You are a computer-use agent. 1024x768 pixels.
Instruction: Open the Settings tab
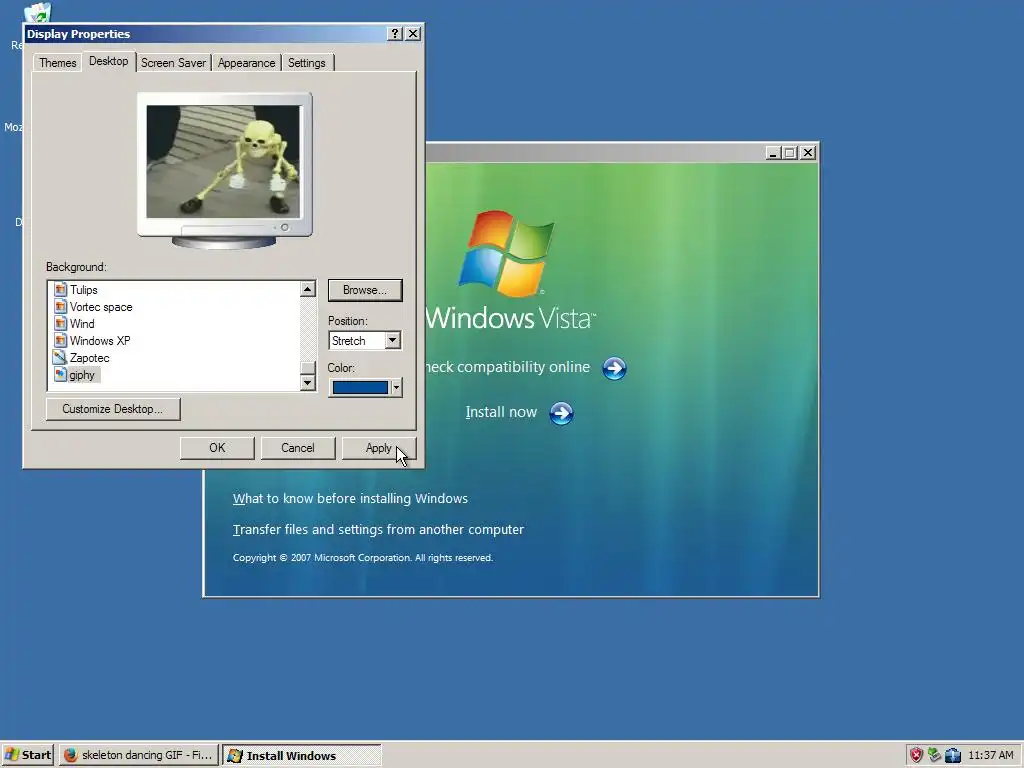(x=306, y=63)
